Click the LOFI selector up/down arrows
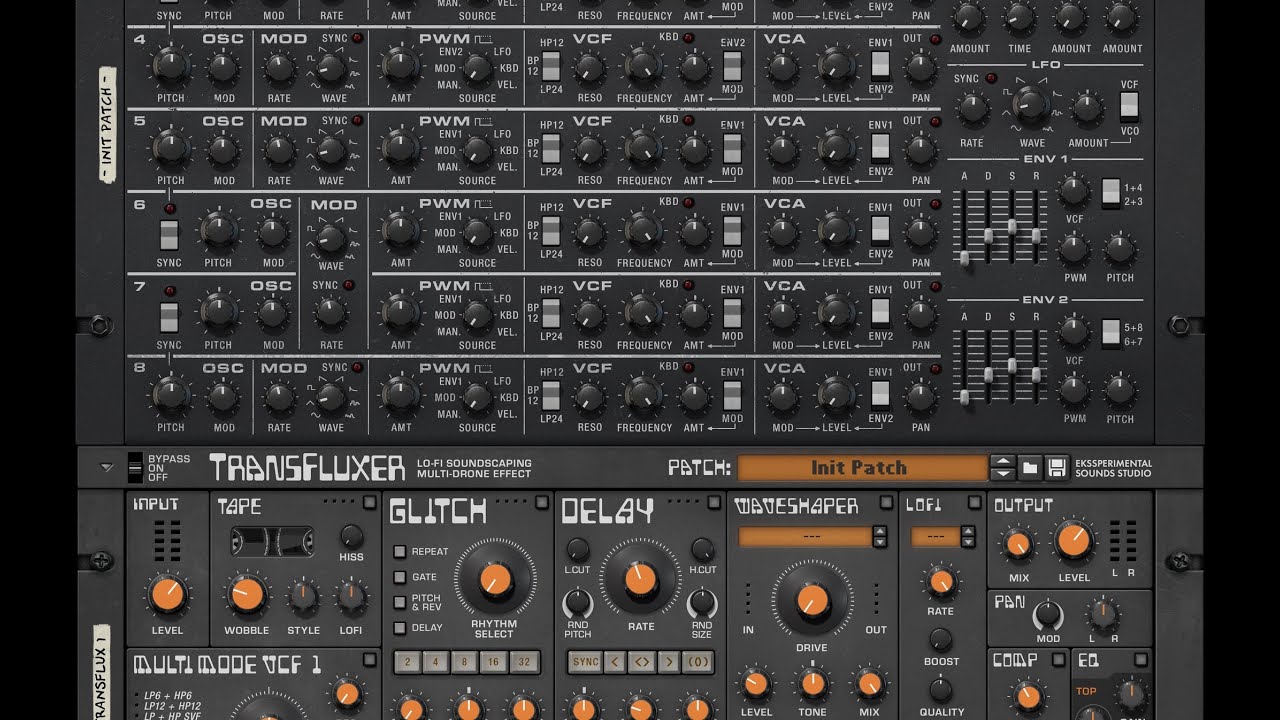Screen dimensions: 1280x720 click(967, 537)
